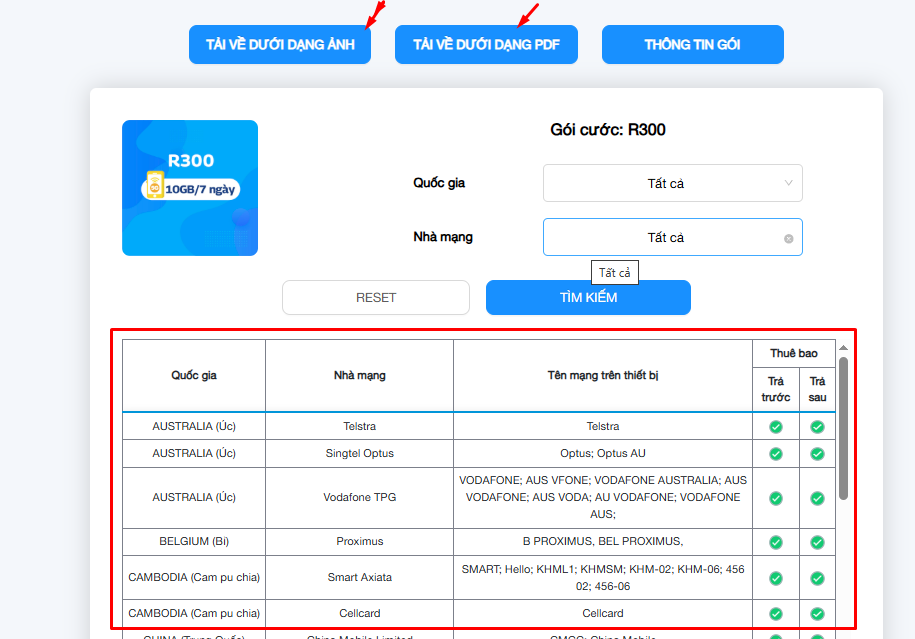Select CAMBODIA cell in Smart Axiata row
The image size is (915, 639).
(194, 577)
